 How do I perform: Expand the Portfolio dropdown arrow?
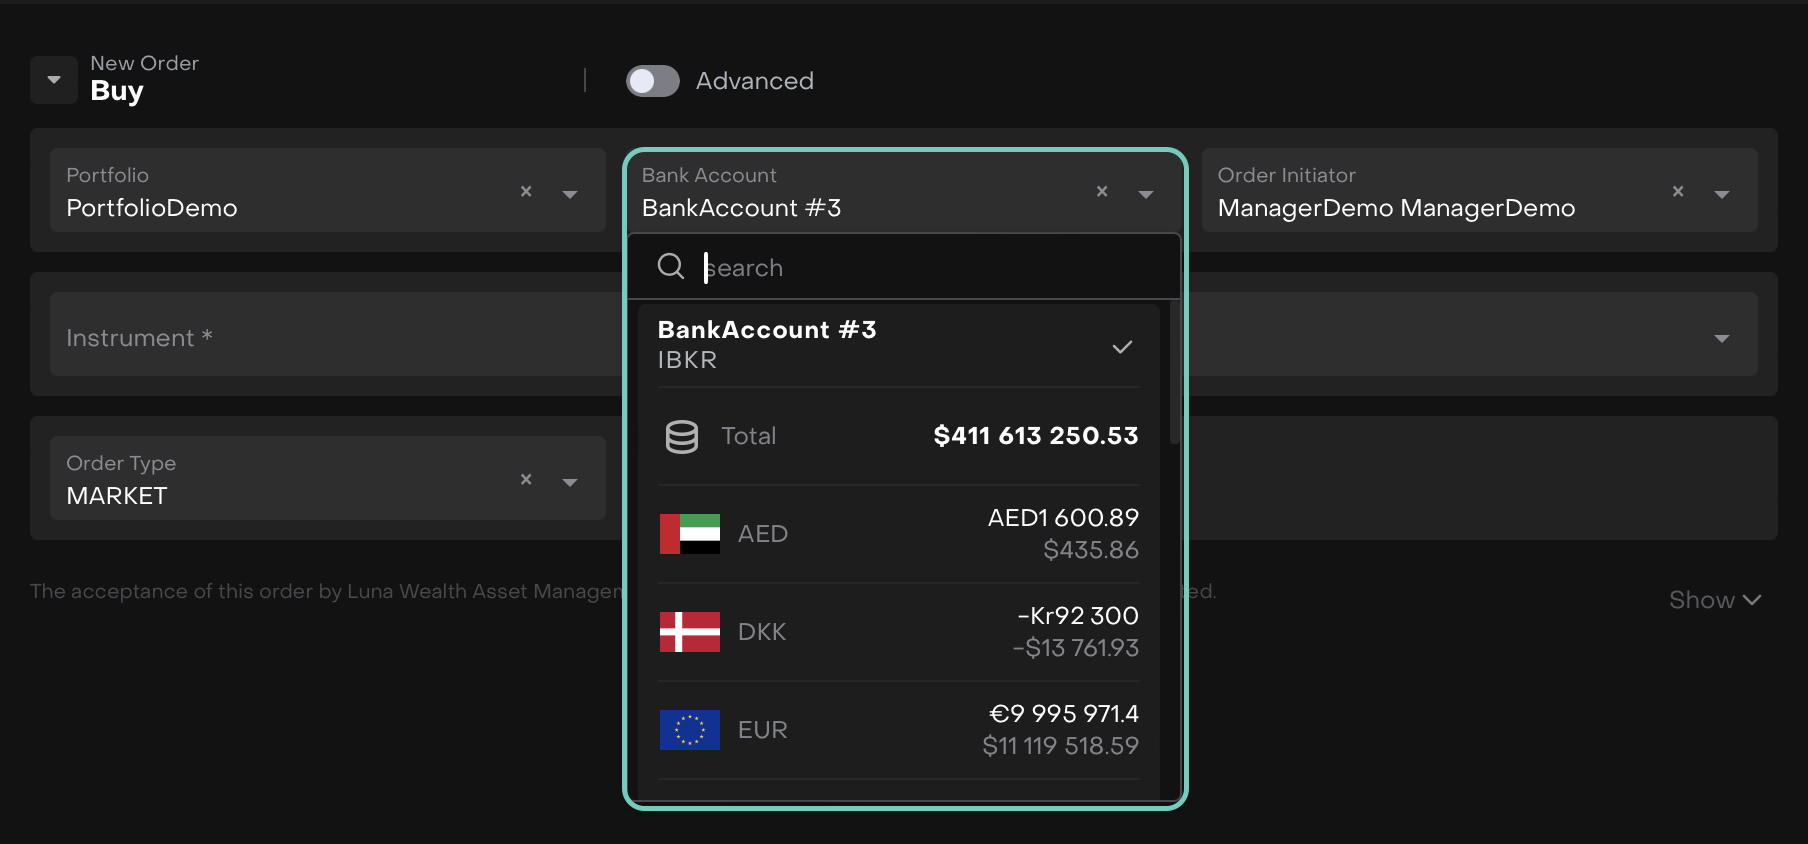(x=570, y=194)
